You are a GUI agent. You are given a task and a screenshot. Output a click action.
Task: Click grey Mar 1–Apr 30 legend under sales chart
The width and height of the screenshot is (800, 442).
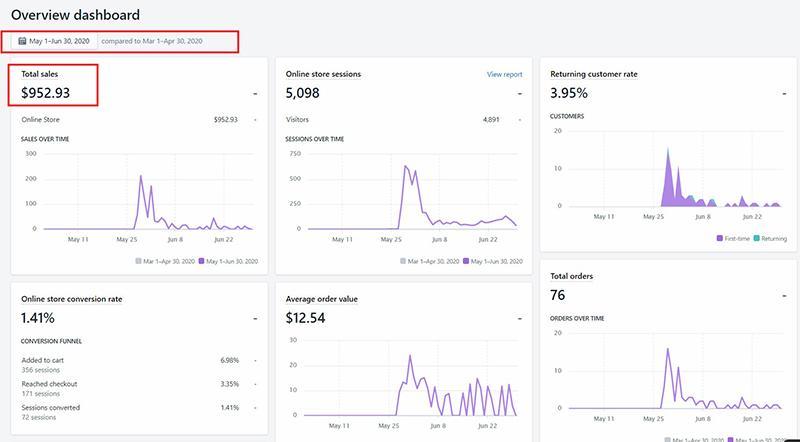137,261
